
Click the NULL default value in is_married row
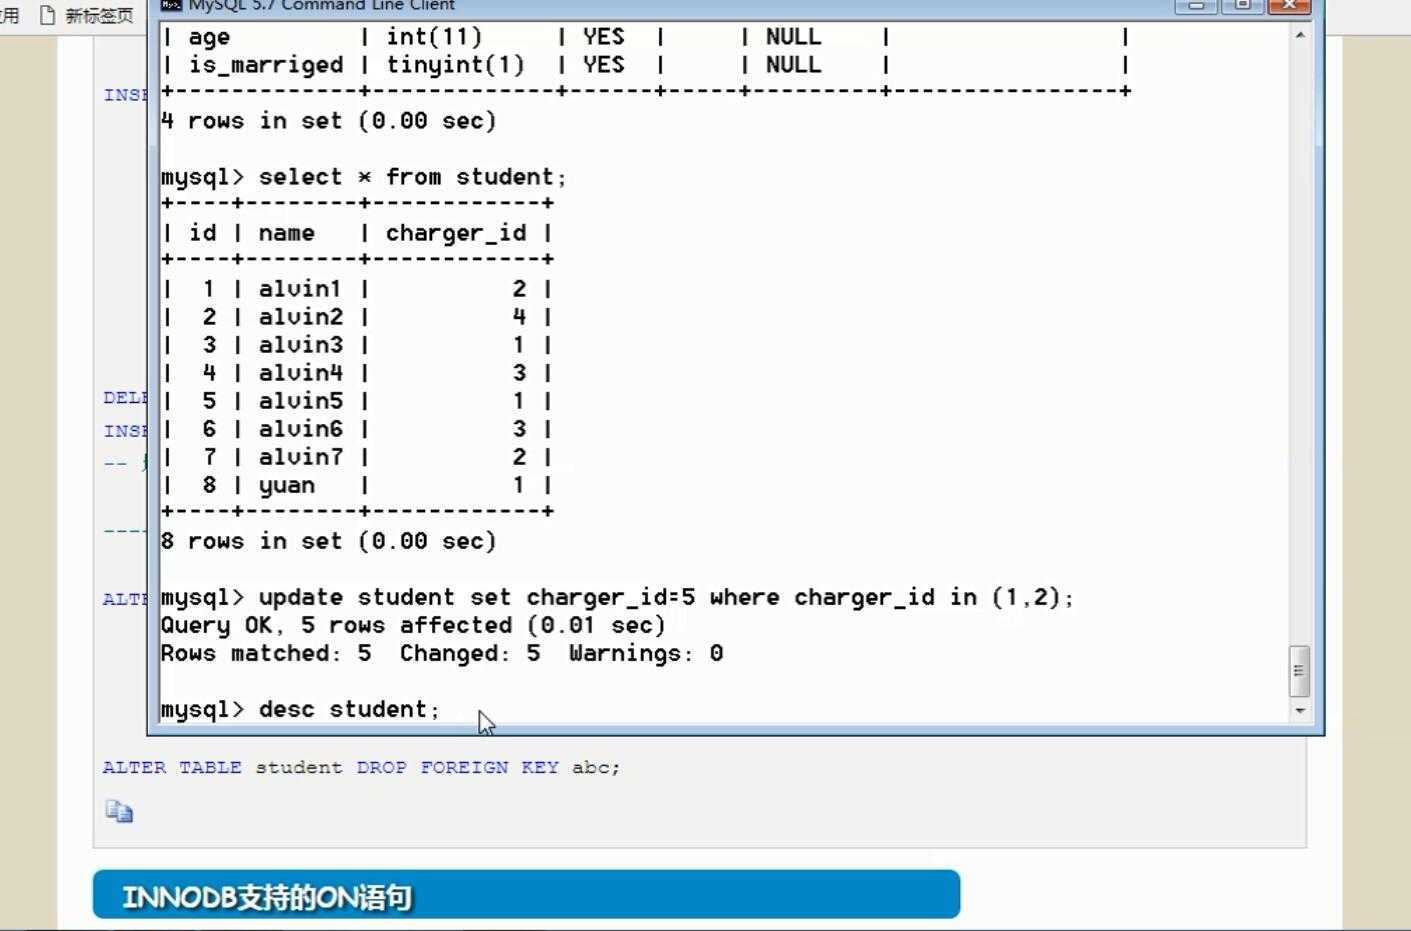(x=793, y=65)
